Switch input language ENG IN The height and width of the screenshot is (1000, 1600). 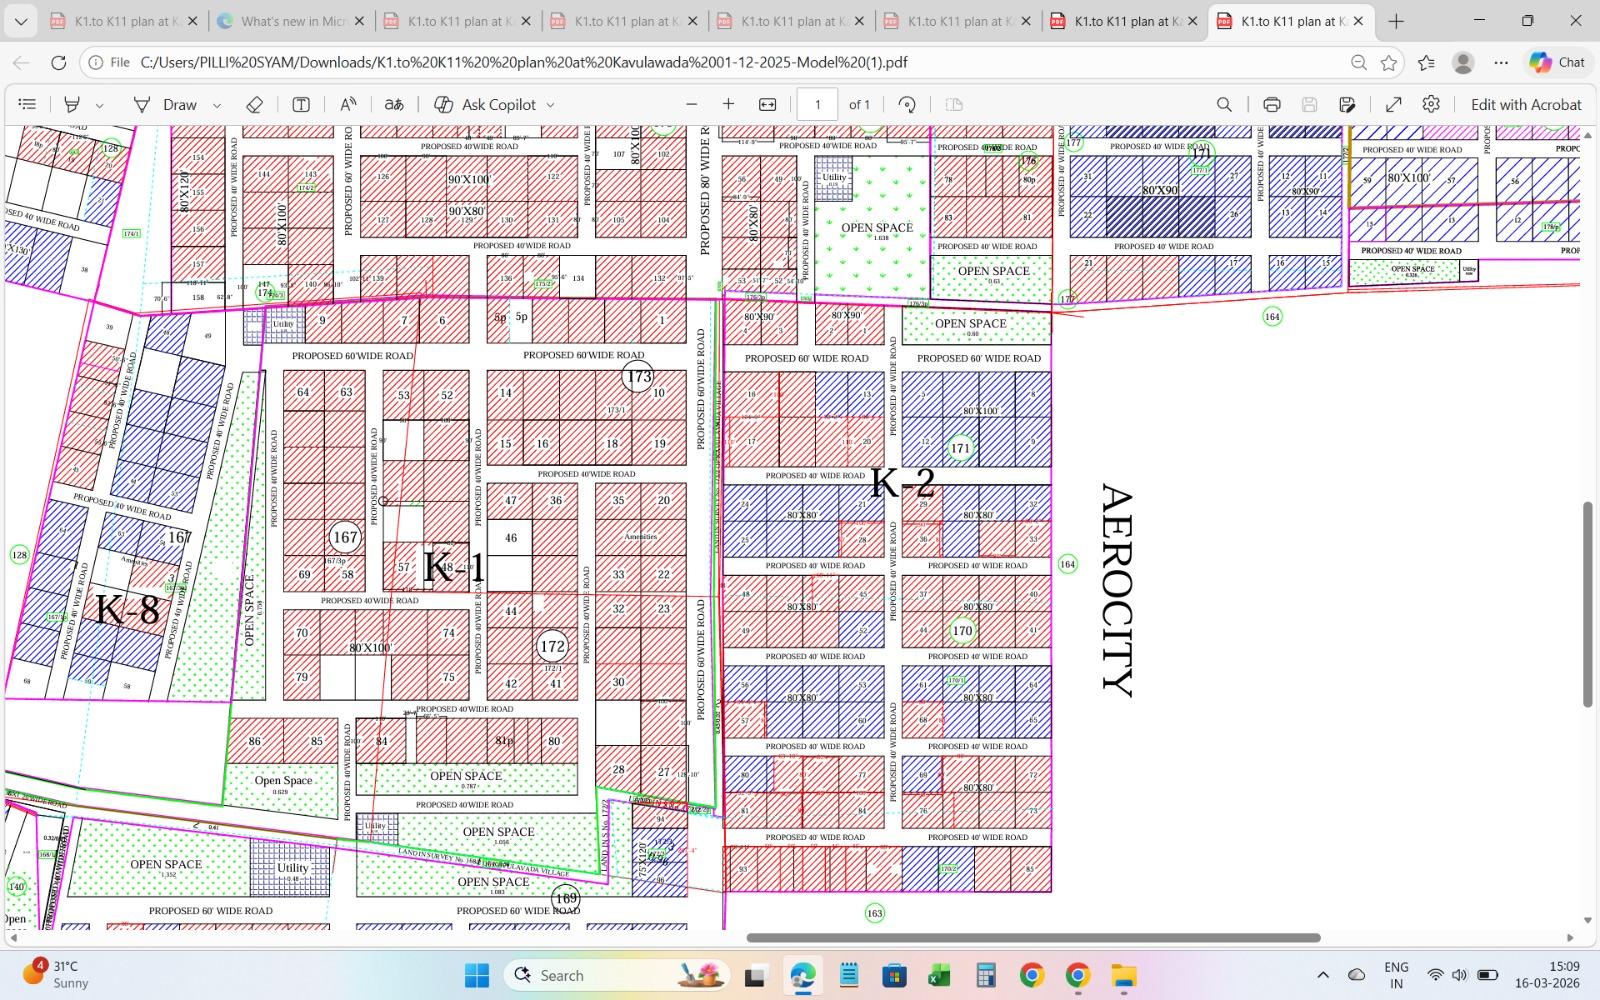click(x=1396, y=975)
